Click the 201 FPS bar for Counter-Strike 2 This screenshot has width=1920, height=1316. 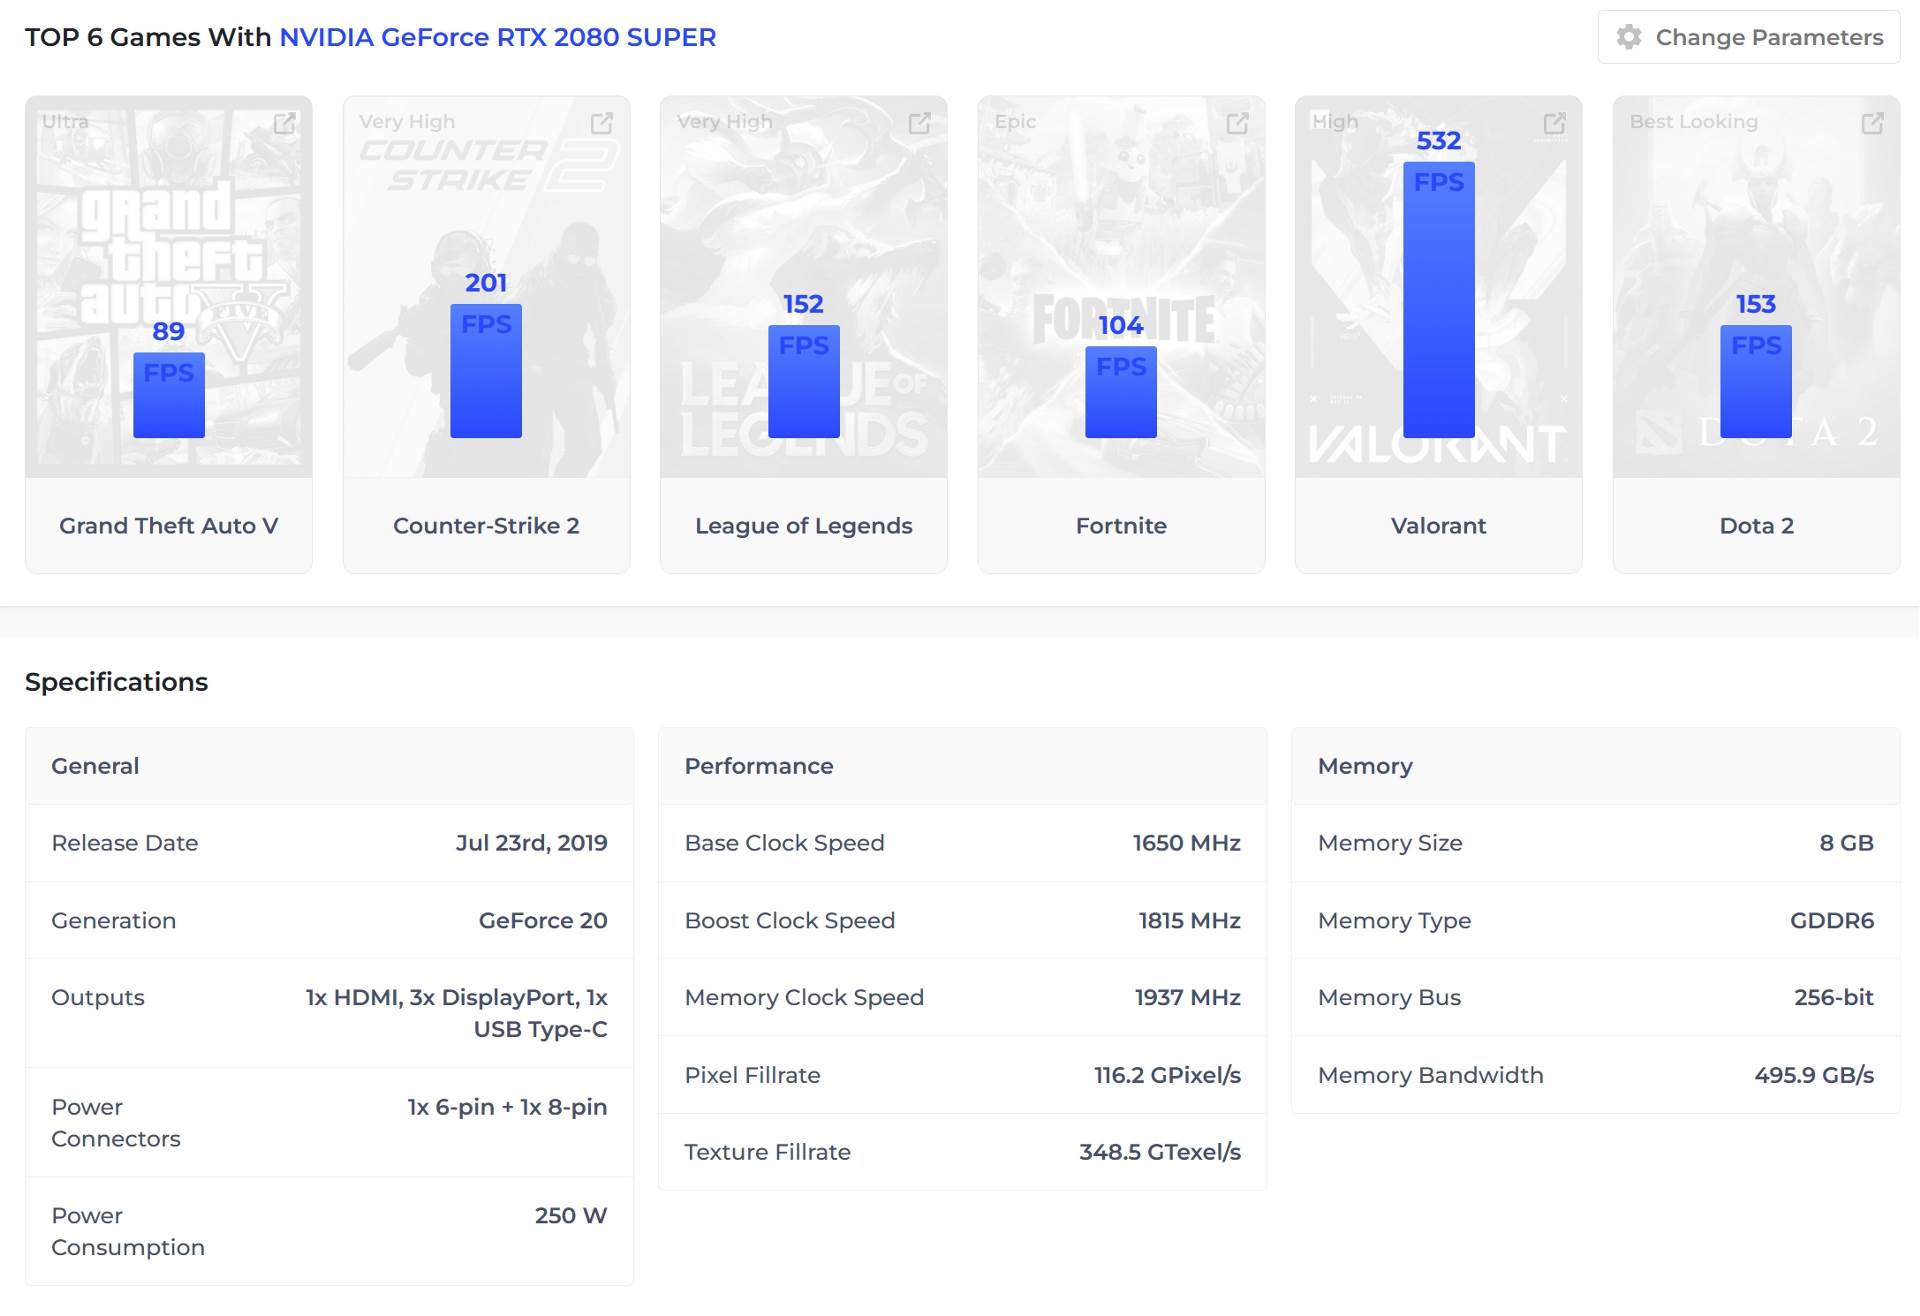point(486,371)
